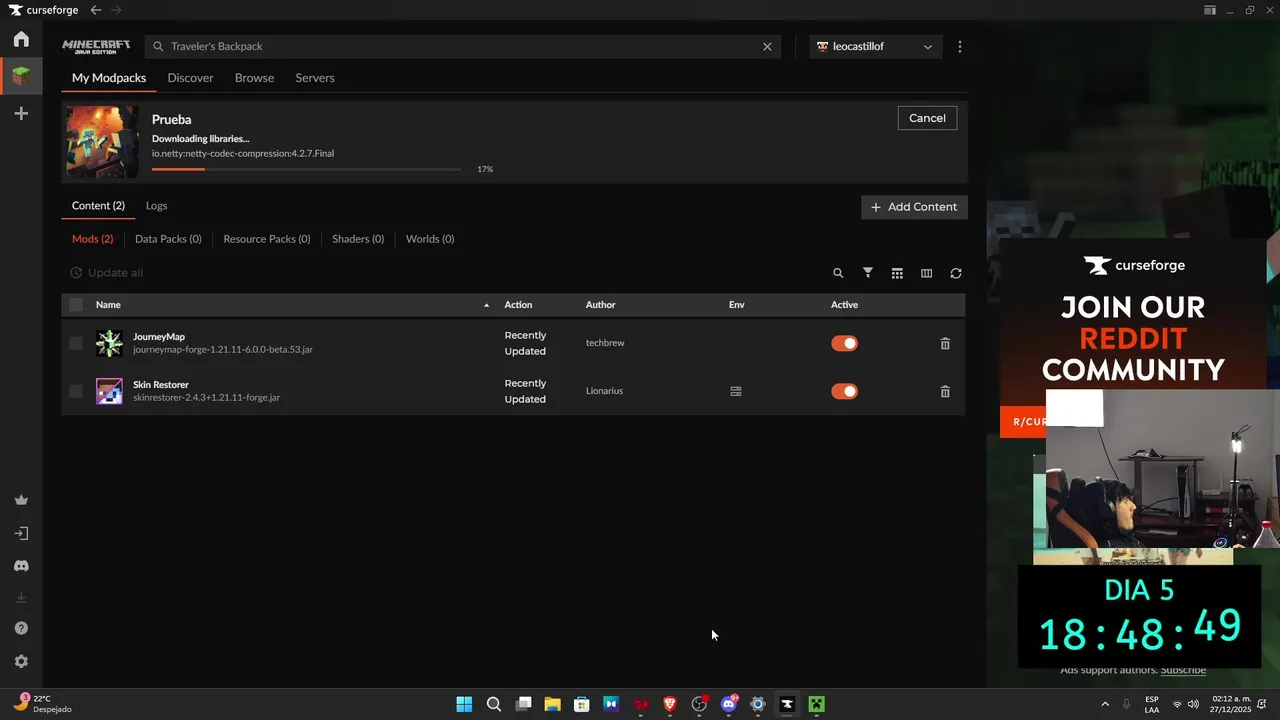Go back using the title bar arrow
The width and height of the screenshot is (1280, 720).
click(x=95, y=10)
